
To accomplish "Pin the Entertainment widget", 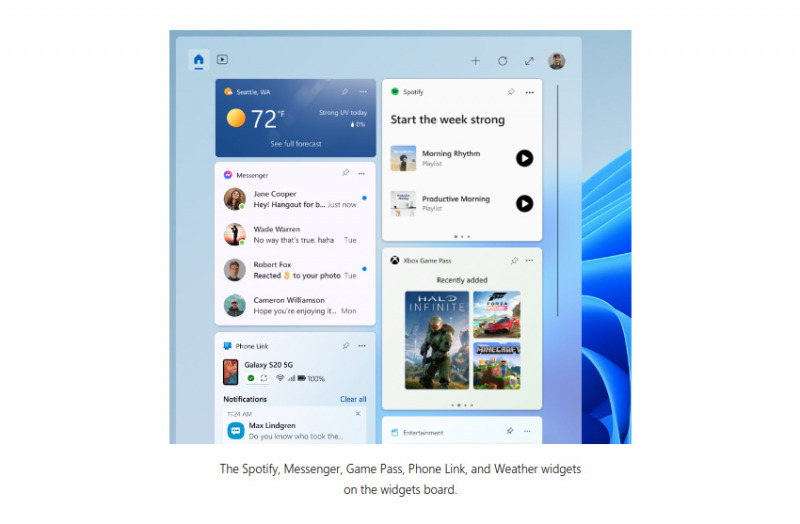I will click(510, 431).
